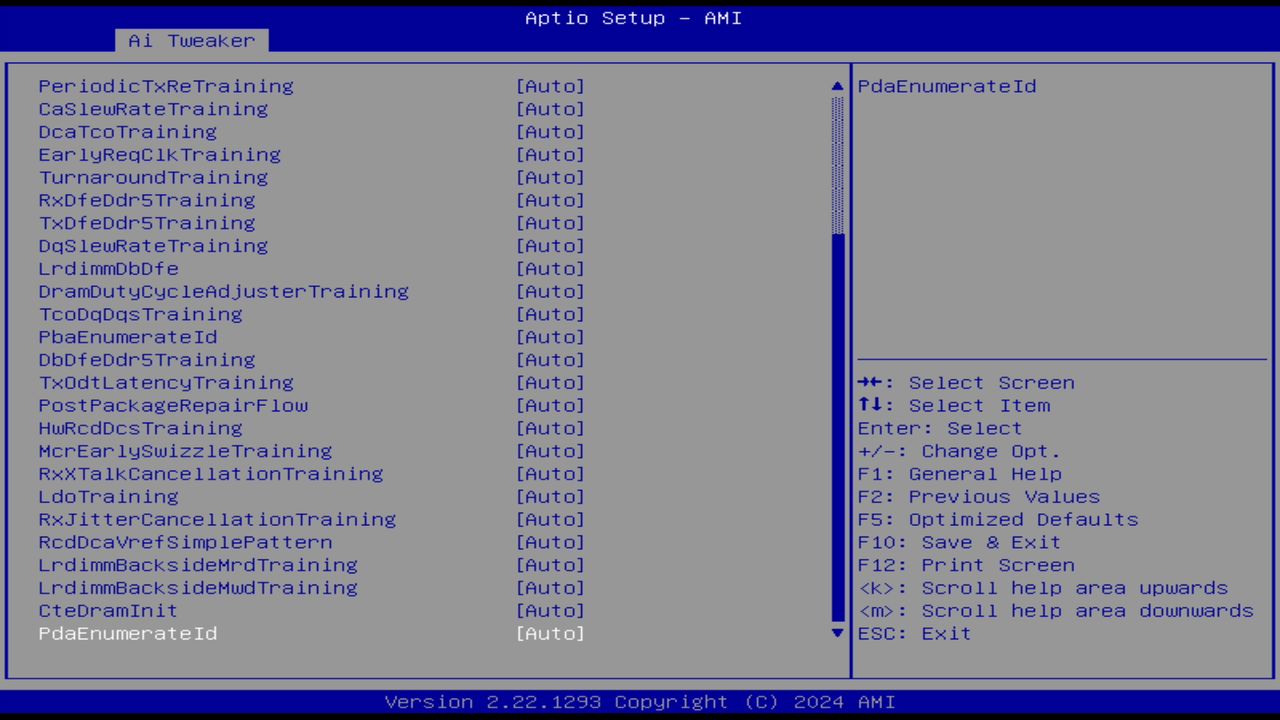
Task: Select the PbaEnumerateId setting label
Action: 128,337
